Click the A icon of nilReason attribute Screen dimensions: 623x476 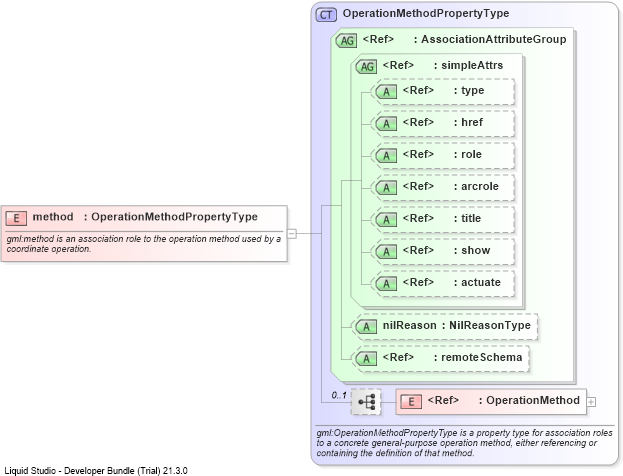pos(366,327)
